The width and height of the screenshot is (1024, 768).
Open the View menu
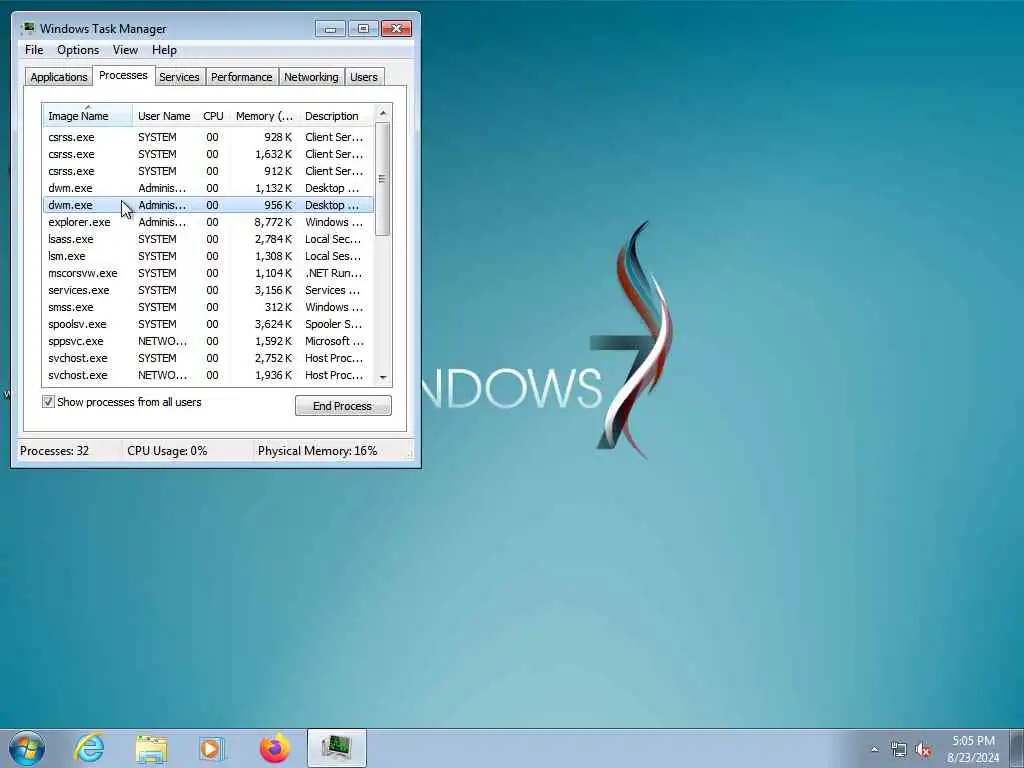coord(125,50)
